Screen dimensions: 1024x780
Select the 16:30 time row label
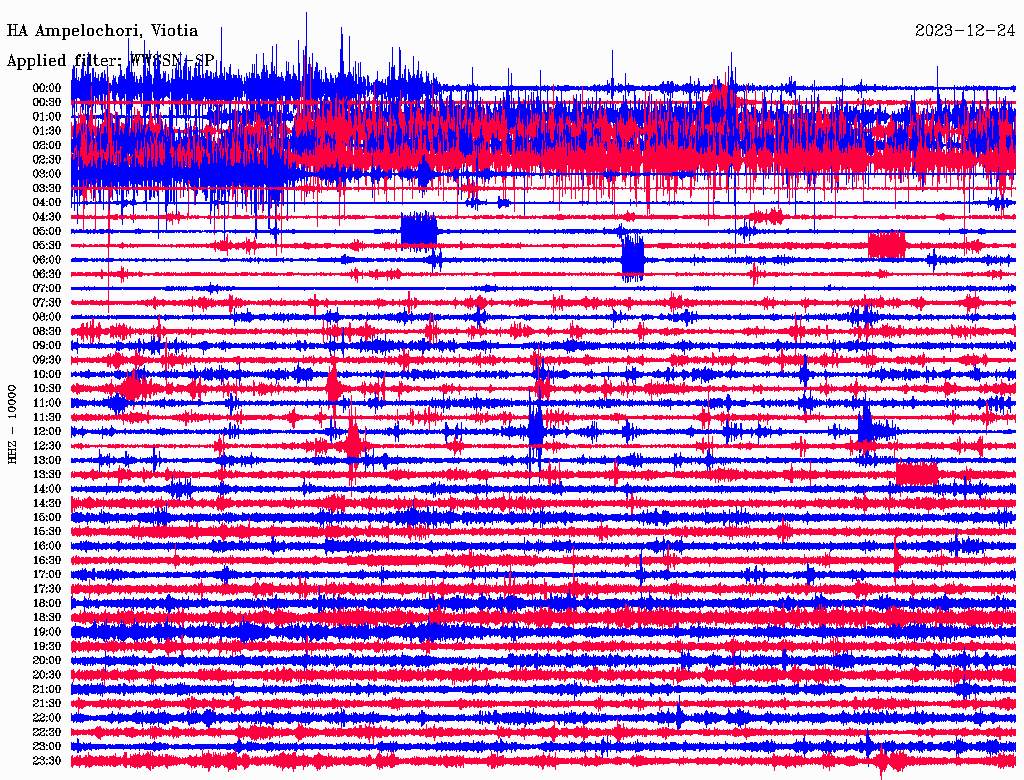(47, 561)
